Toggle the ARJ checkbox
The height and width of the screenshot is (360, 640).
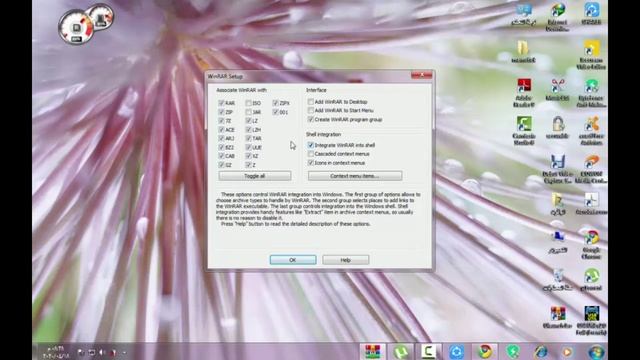coord(221,138)
